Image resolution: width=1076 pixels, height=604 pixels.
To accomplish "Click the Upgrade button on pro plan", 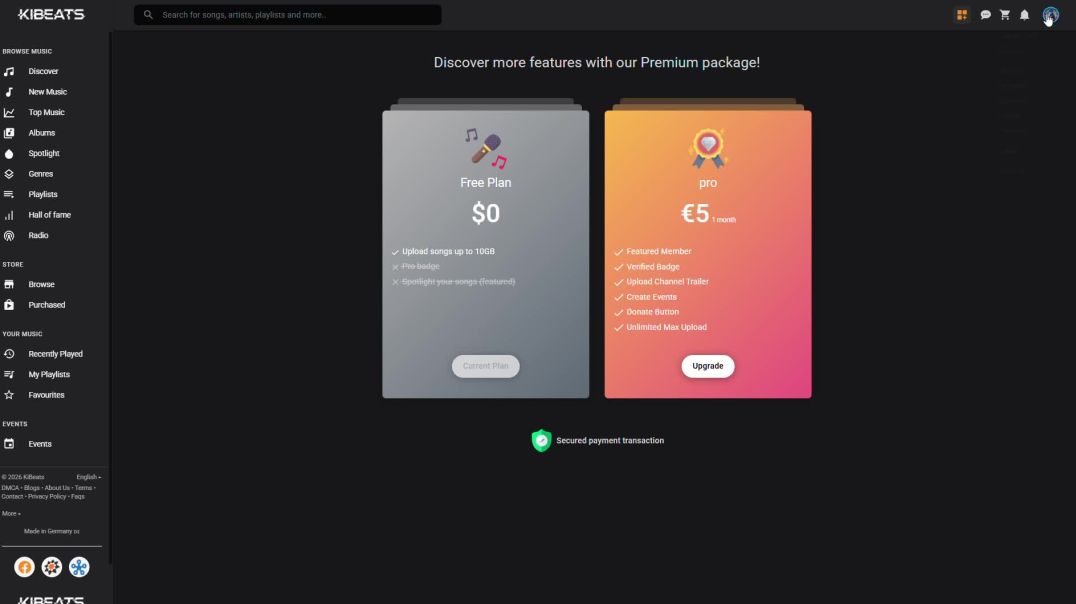I will click(x=708, y=366).
